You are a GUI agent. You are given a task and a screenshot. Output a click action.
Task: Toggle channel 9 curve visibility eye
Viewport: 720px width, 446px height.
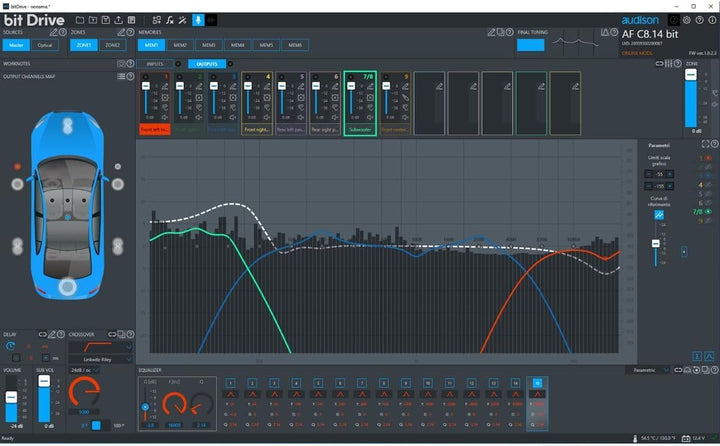[708, 221]
